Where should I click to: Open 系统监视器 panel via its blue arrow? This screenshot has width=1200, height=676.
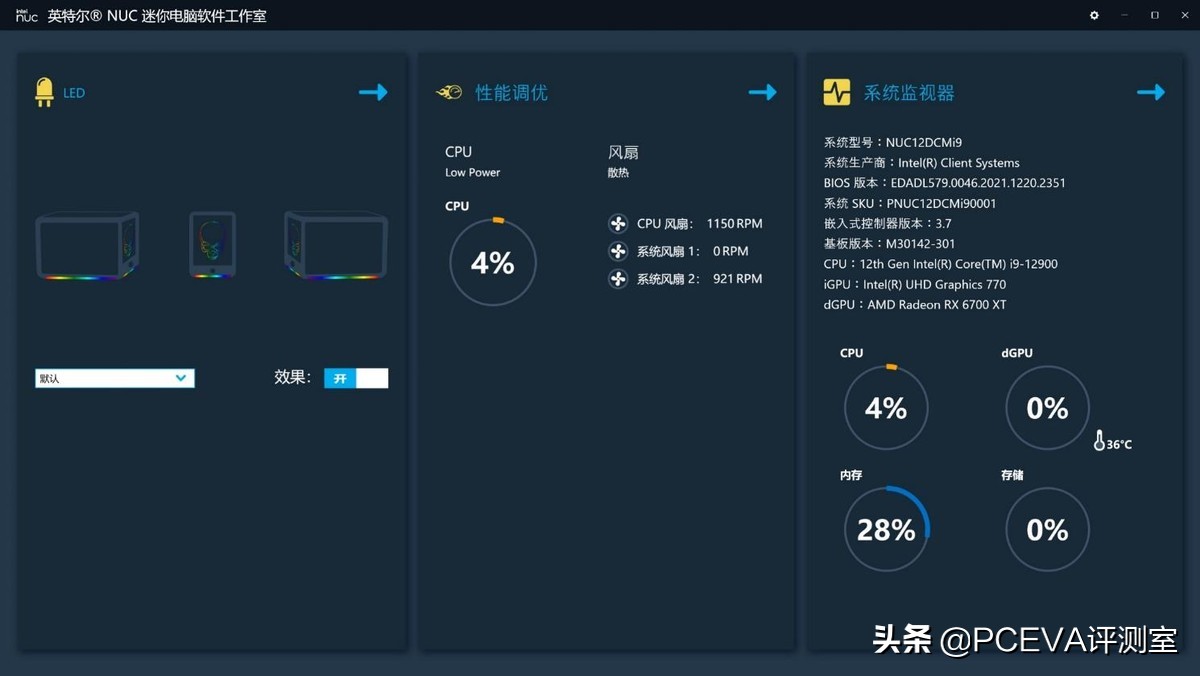[1151, 92]
